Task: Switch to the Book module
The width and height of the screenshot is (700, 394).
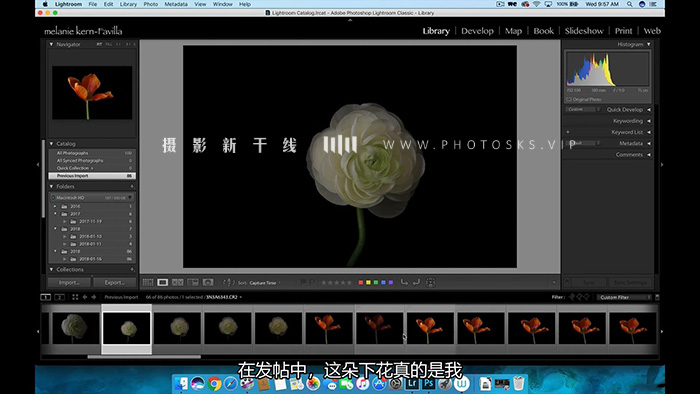Action: tap(543, 31)
